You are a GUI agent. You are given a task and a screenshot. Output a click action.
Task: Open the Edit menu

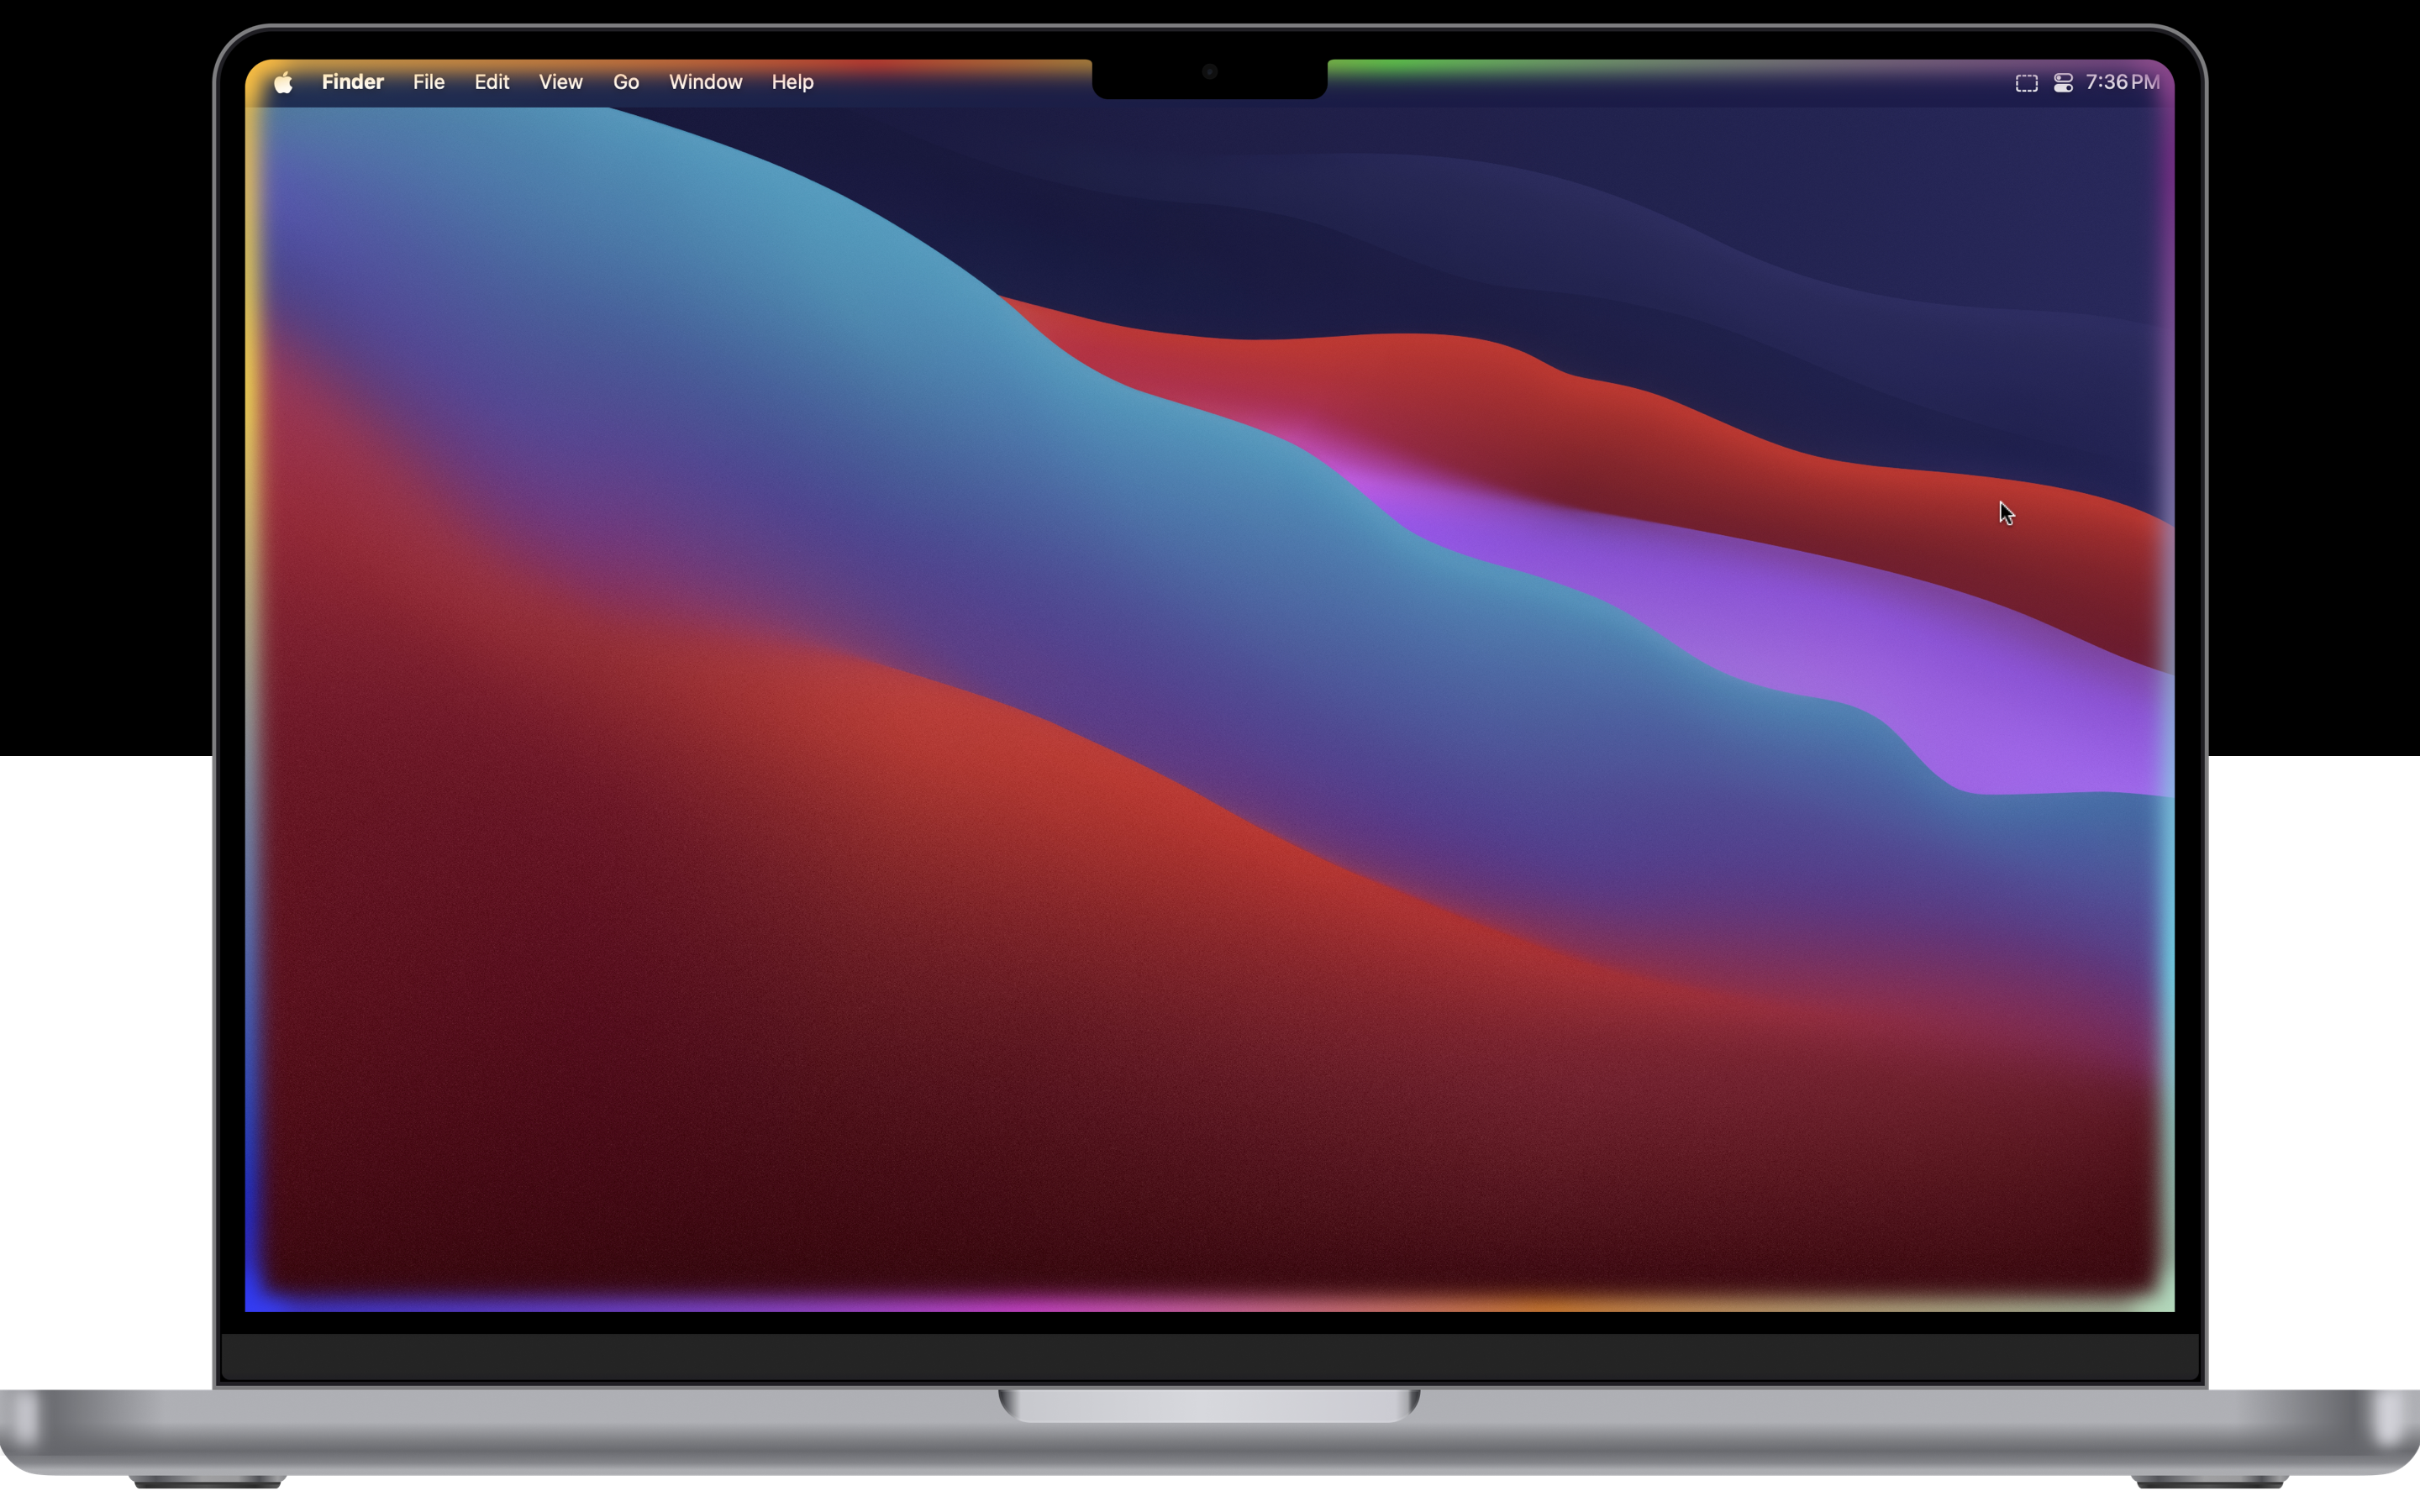coord(491,82)
